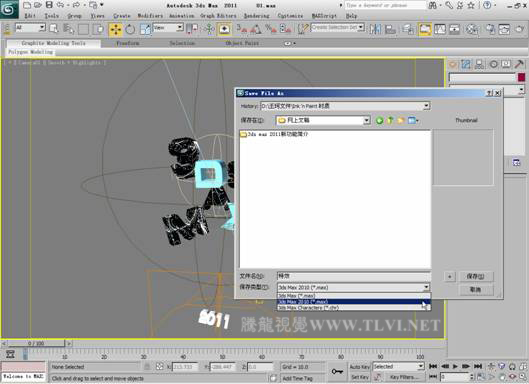Expand the Save-in folder dropdown
The height and width of the screenshot is (384, 529).
[x=366, y=120]
